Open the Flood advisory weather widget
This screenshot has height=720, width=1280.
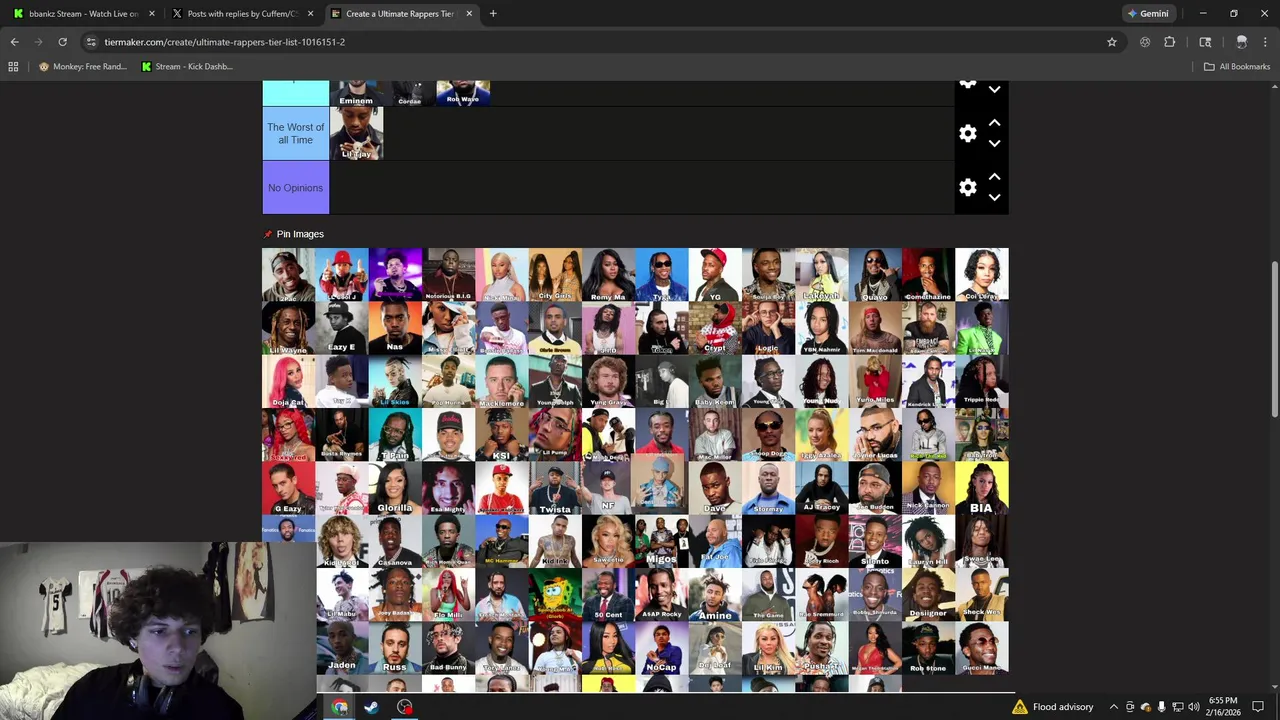coord(1052,707)
